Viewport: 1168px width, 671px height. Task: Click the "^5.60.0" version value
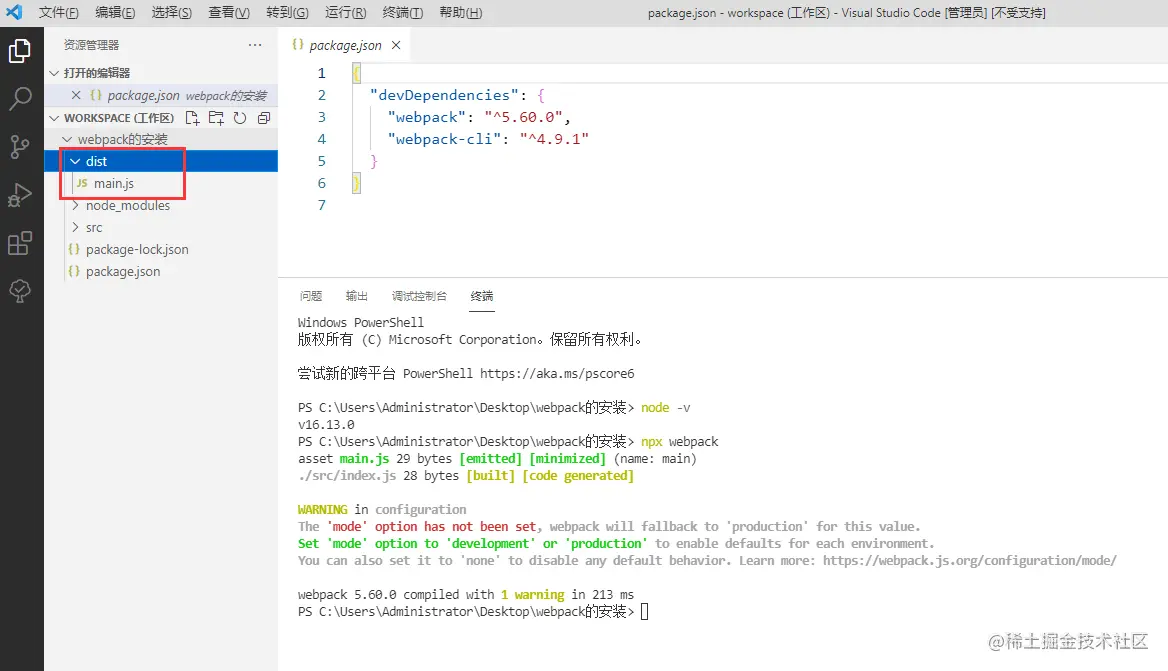524,118
